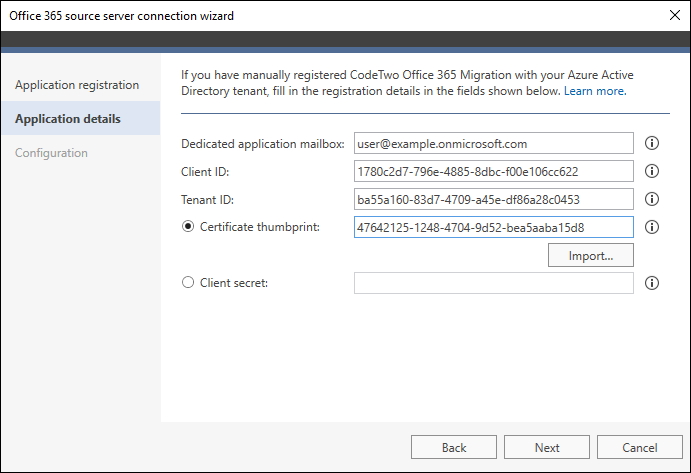
Task: Proceed with the Next button
Action: pos(547,447)
